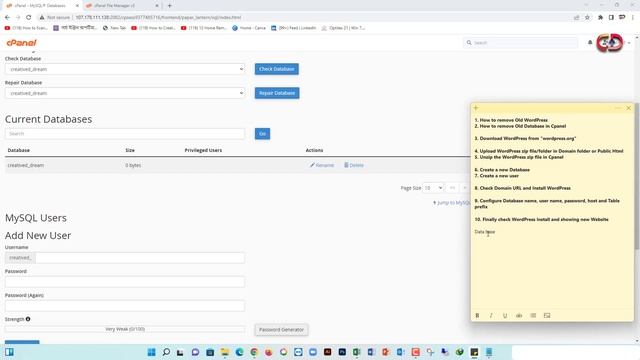Reload the page with the refresh icon

(x=29, y=18)
